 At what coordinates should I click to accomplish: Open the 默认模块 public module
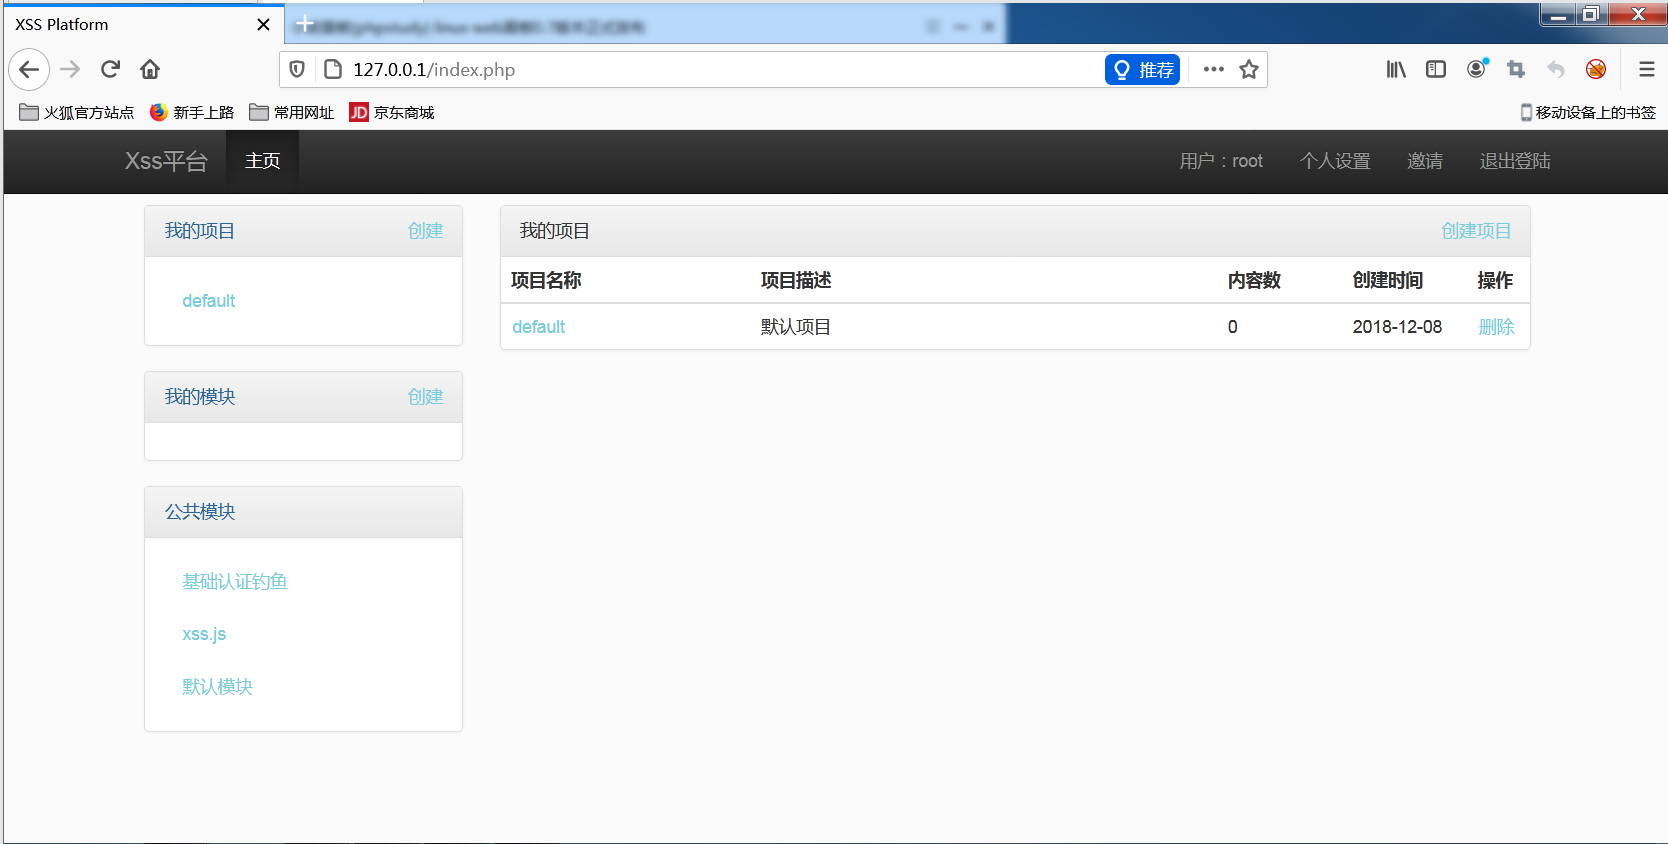pyautogui.click(x=218, y=687)
